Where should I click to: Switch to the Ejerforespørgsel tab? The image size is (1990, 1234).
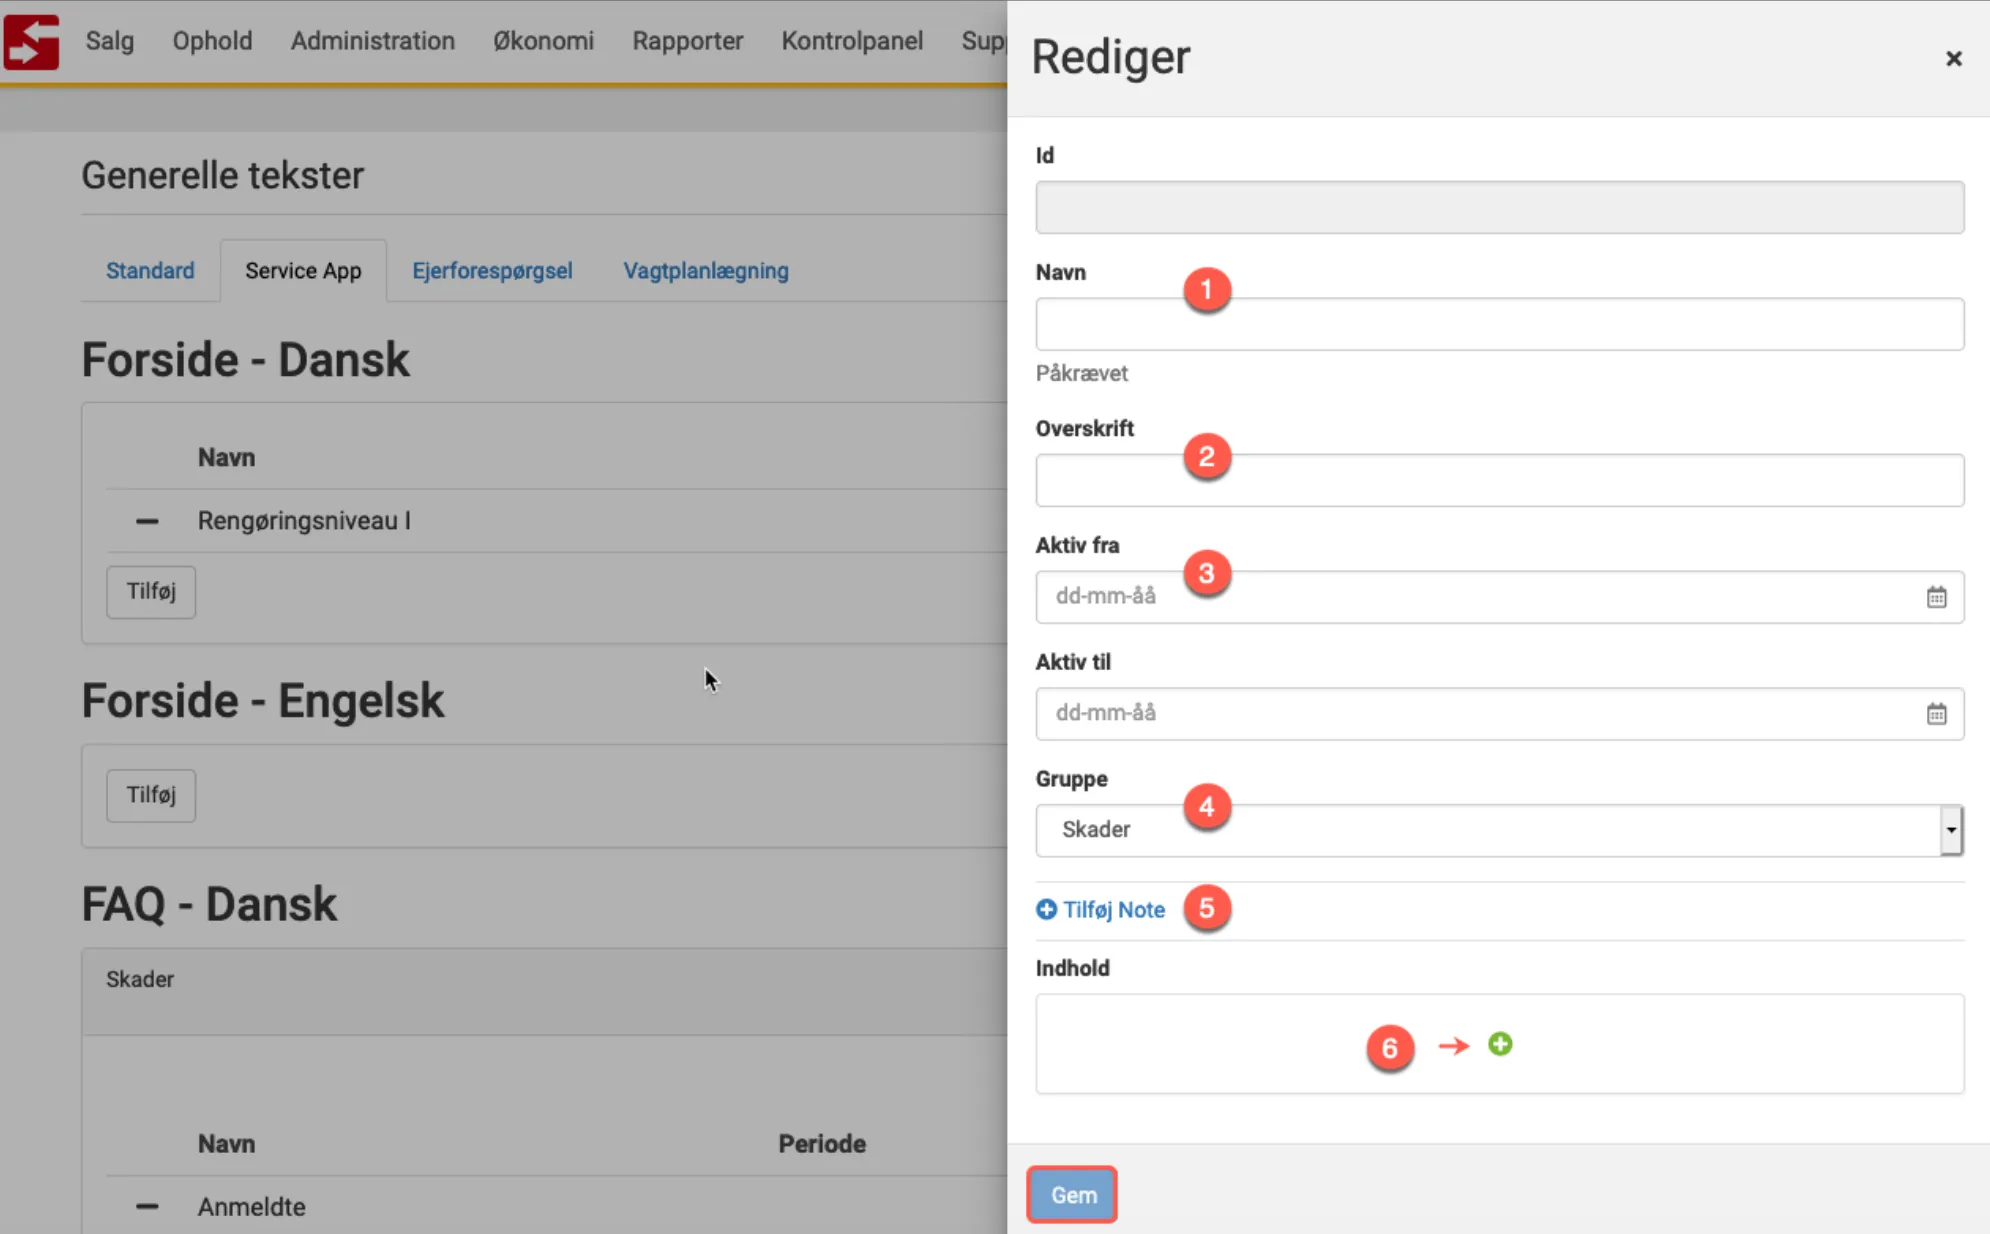[x=492, y=271]
